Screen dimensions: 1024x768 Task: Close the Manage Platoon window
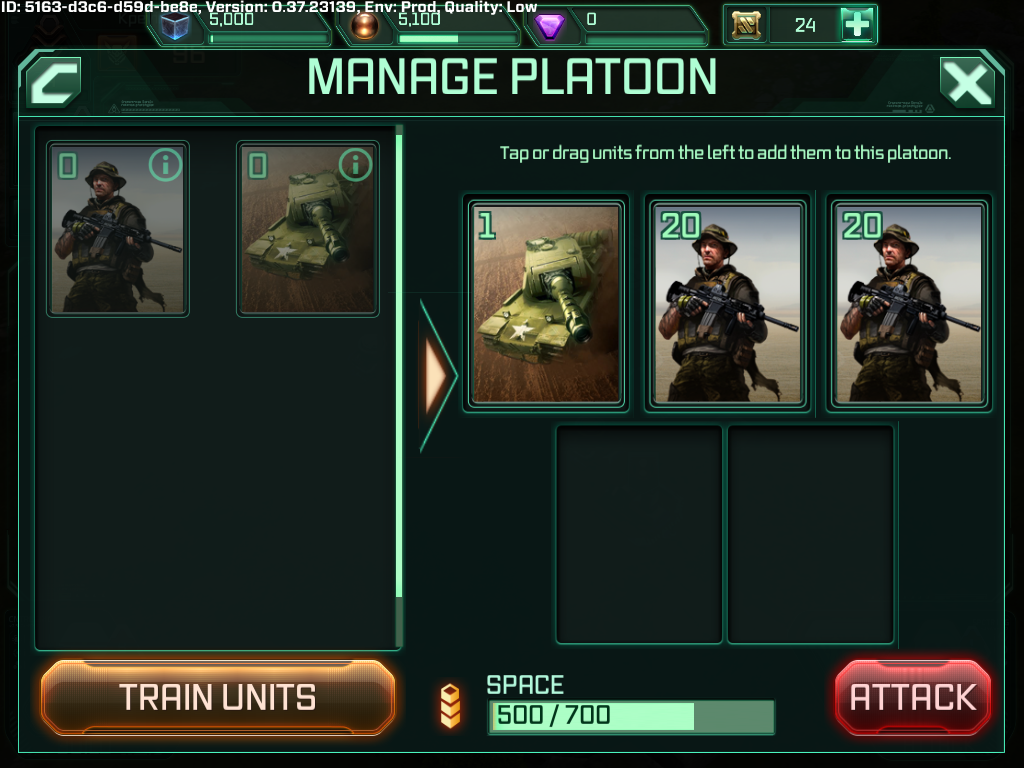967,82
